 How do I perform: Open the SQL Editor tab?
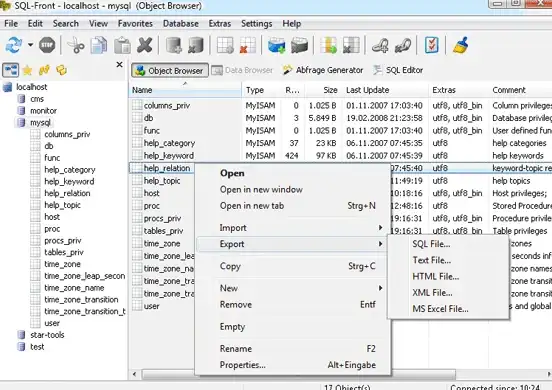point(398,70)
